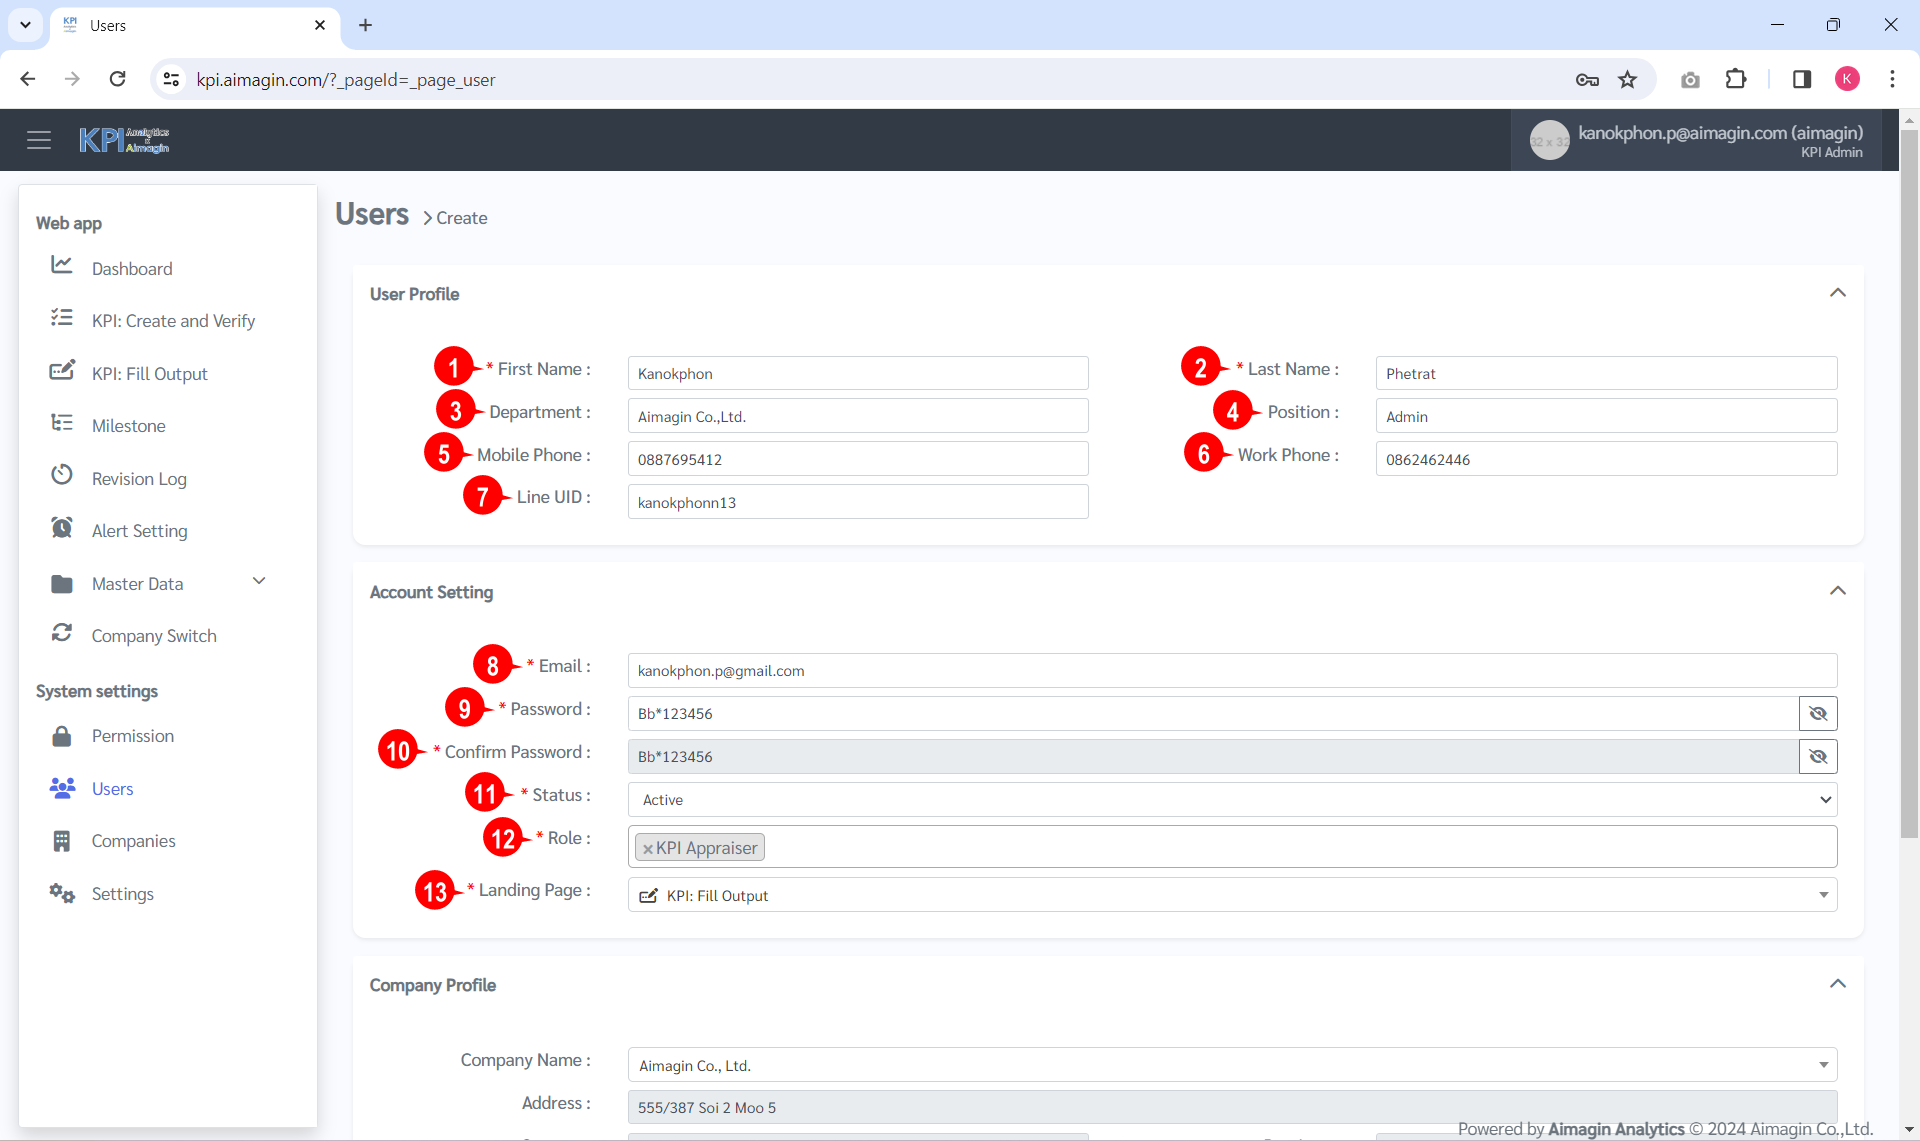1920x1141 pixels.
Task: Go to the Users breadcrumb heading
Action: pyautogui.click(x=372, y=214)
